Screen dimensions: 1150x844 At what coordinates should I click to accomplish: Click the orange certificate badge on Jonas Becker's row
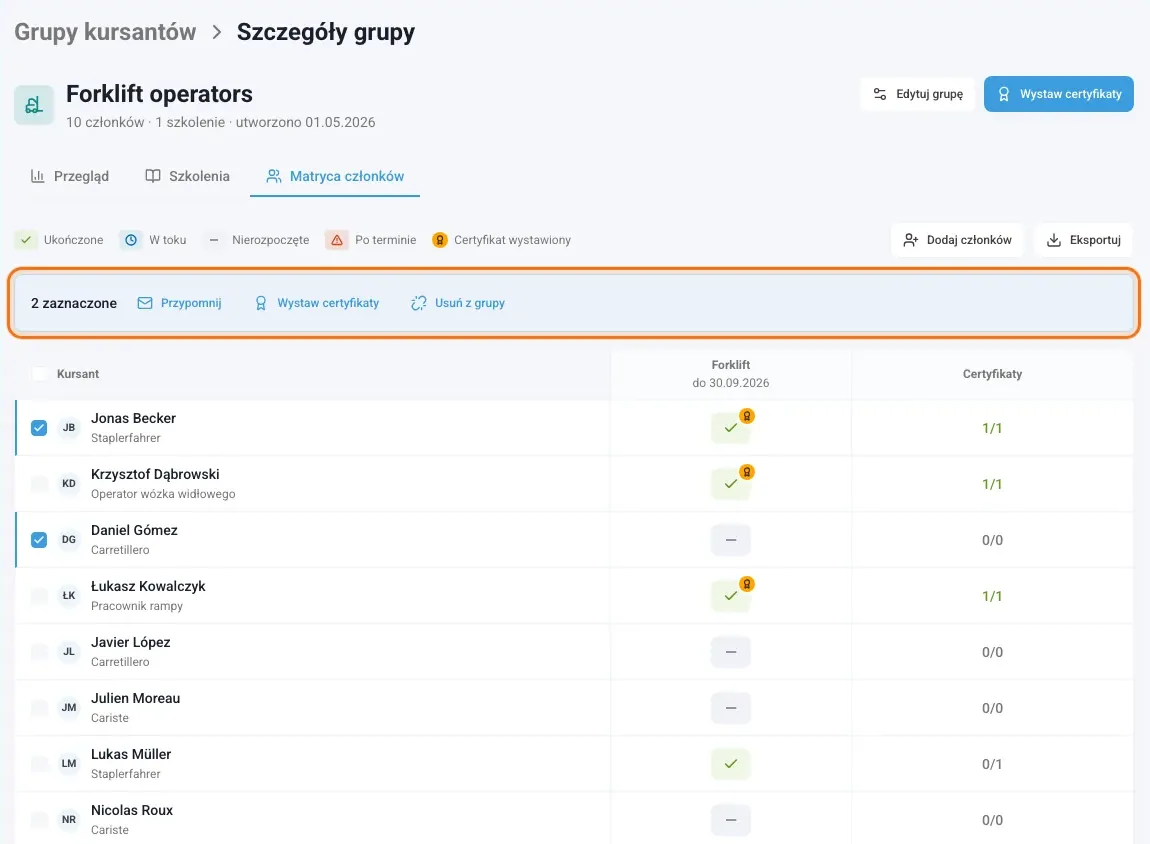pos(747,417)
